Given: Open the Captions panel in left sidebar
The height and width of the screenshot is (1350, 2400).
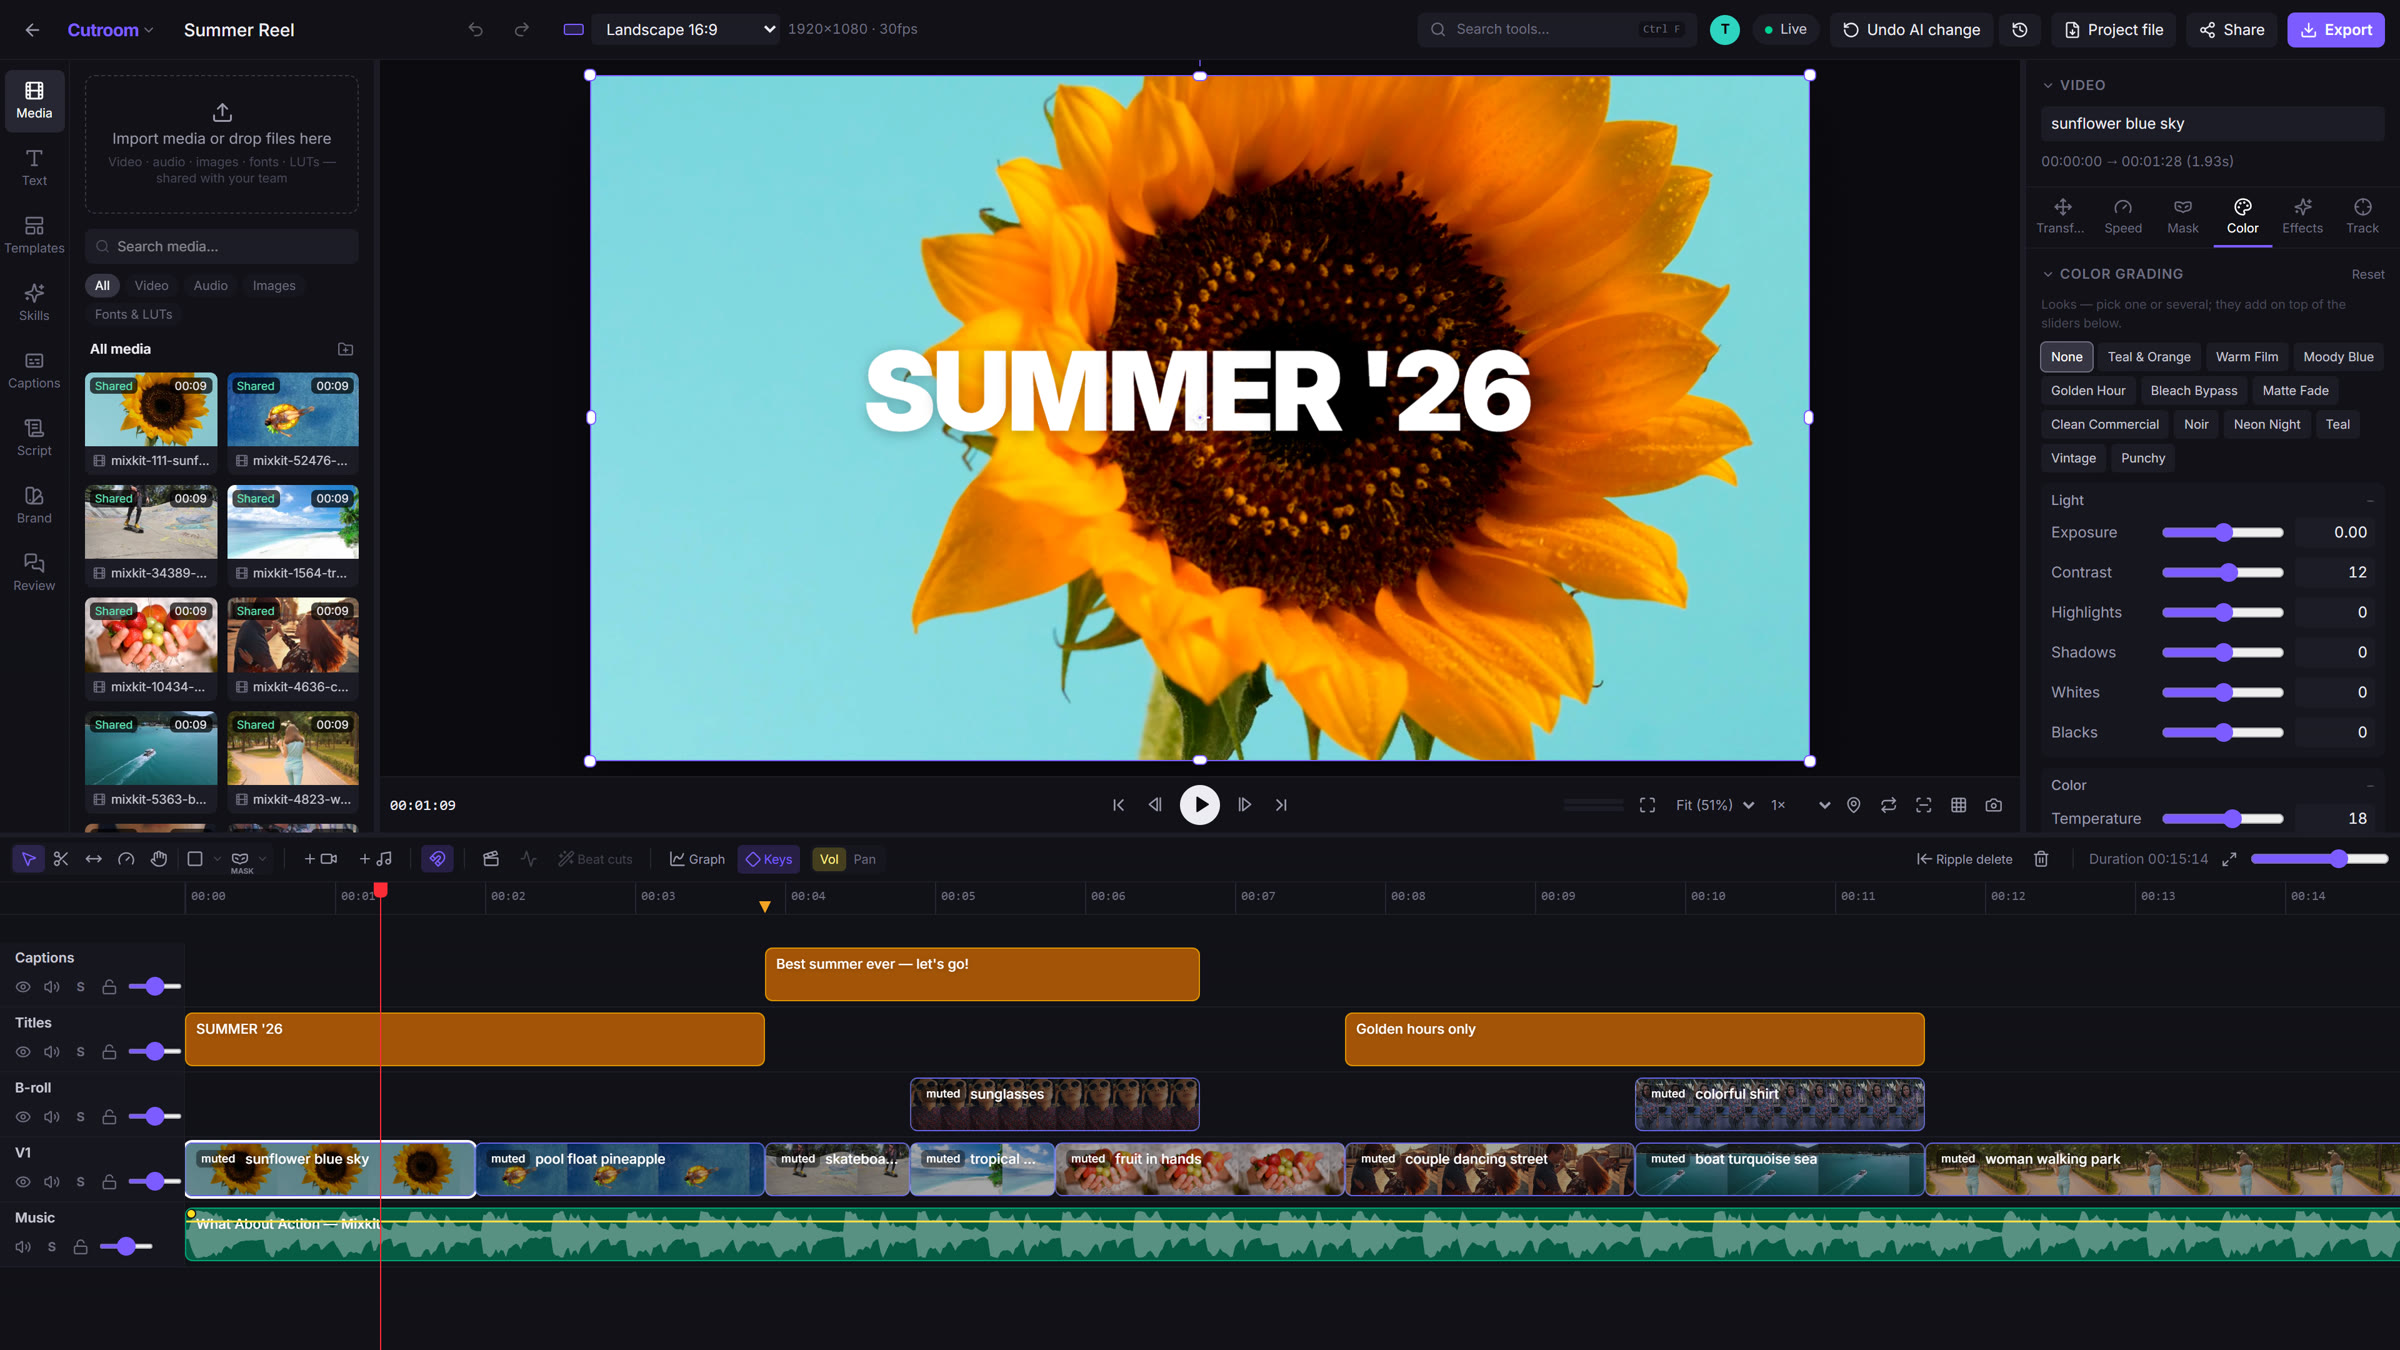Looking at the screenshot, I should click(34, 370).
